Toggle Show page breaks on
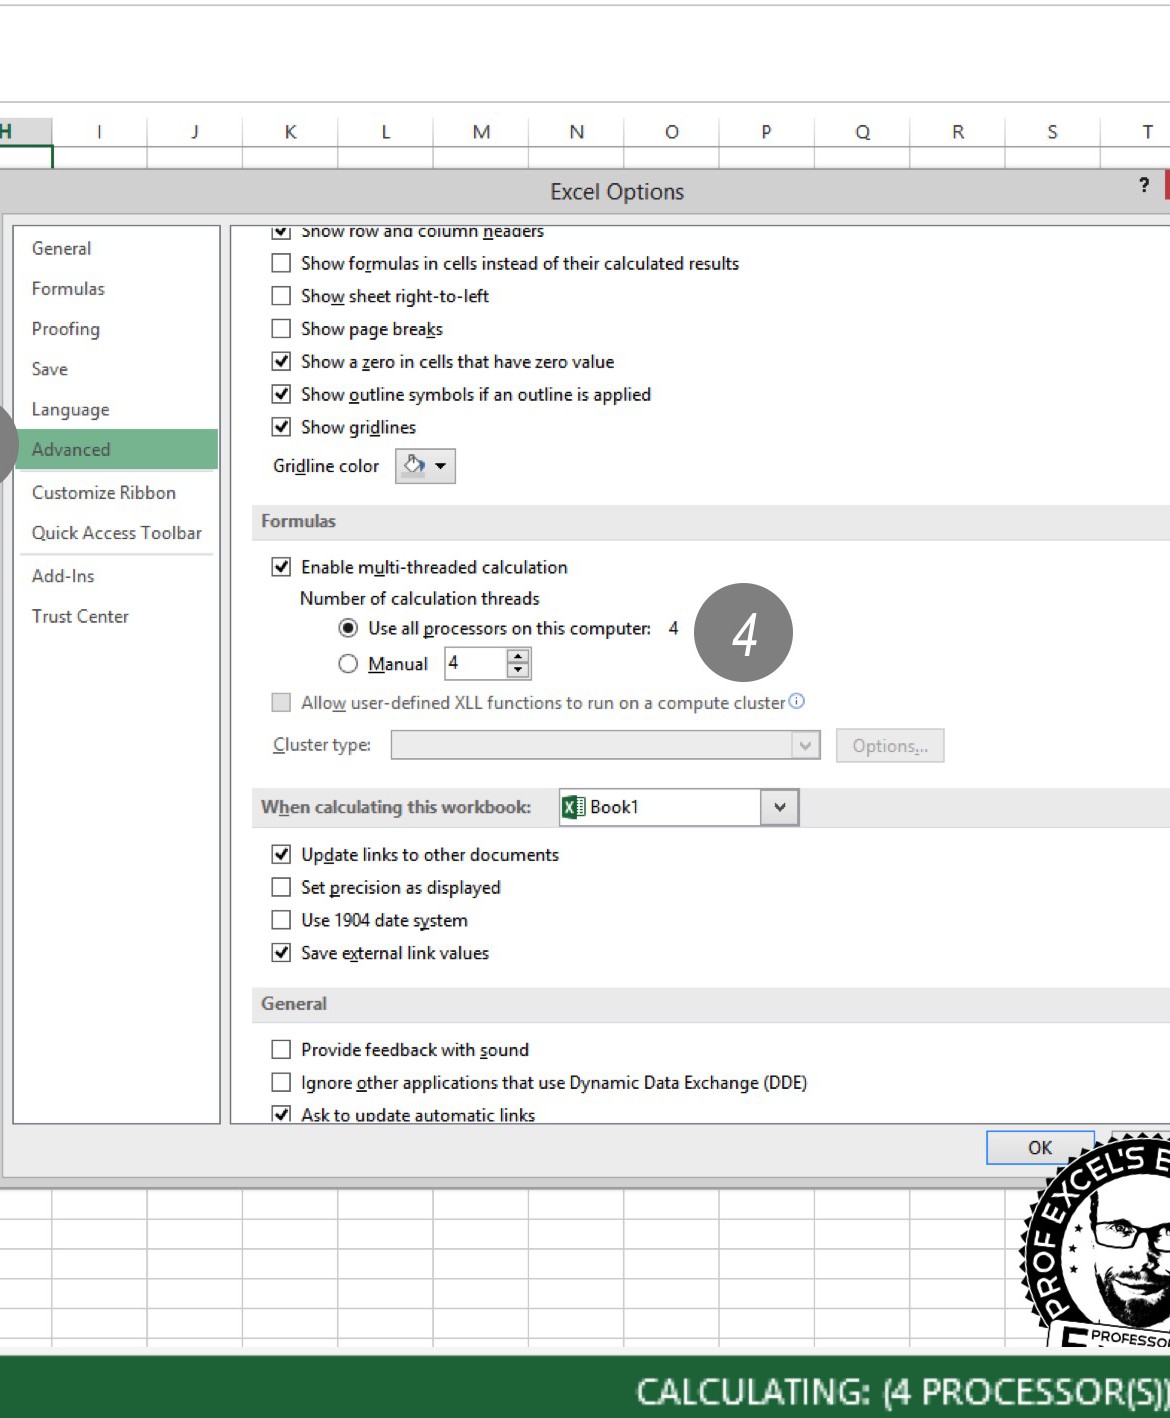This screenshot has width=1170, height=1418. tap(280, 328)
